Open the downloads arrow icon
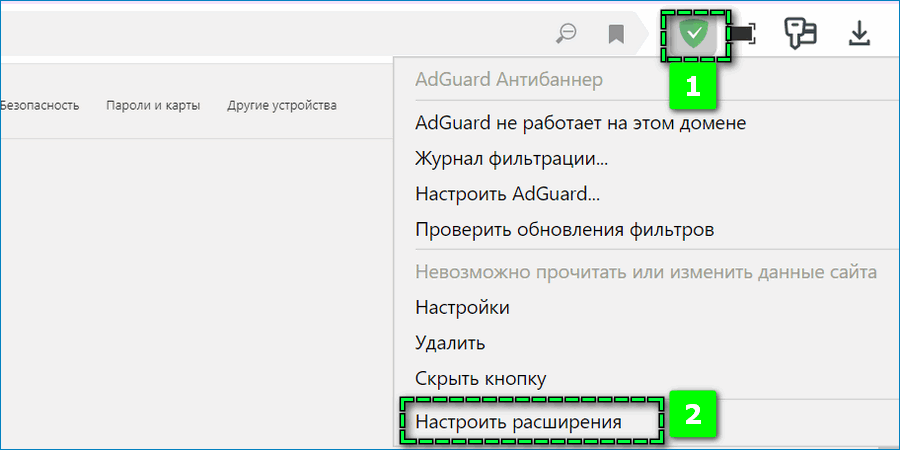This screenshot has width=900, height=450. (x=859, y=34)
